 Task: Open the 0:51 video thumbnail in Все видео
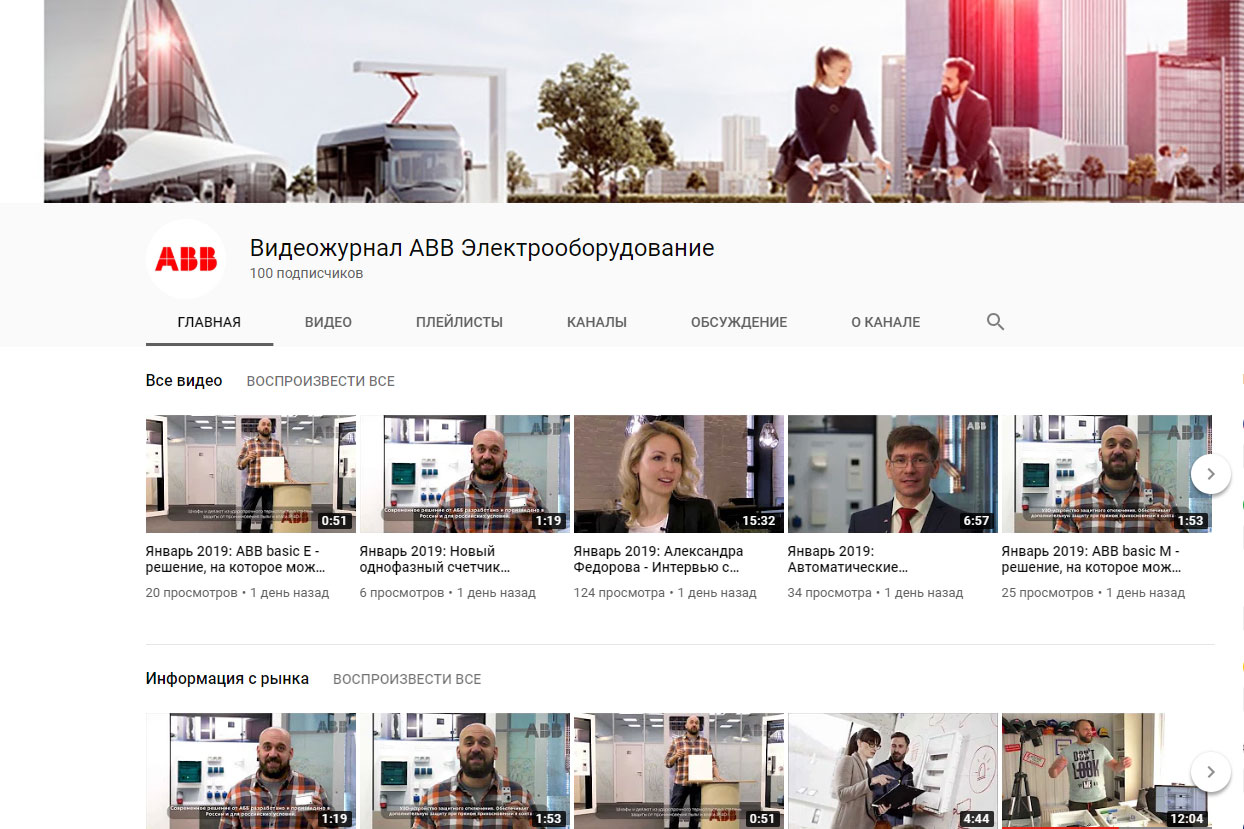point(251,474)
